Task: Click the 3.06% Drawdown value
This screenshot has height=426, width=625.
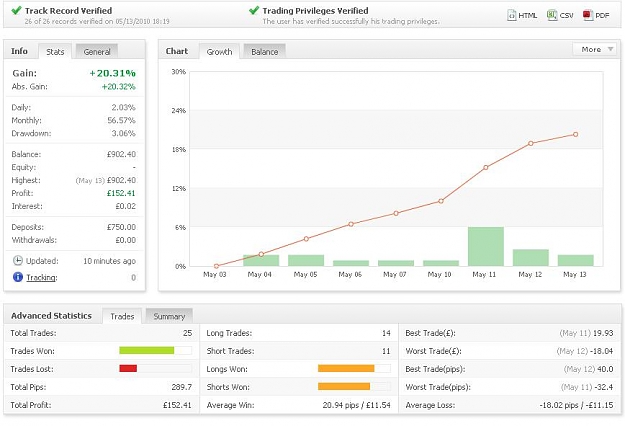Action: (x=123, y=133)
